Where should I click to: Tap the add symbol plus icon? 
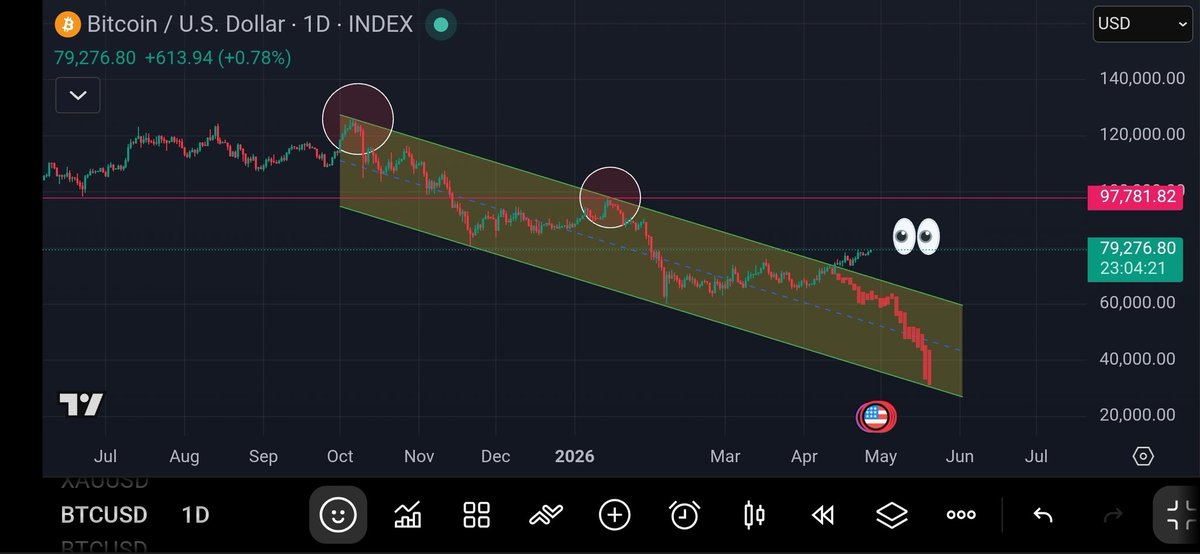(614, 515)
